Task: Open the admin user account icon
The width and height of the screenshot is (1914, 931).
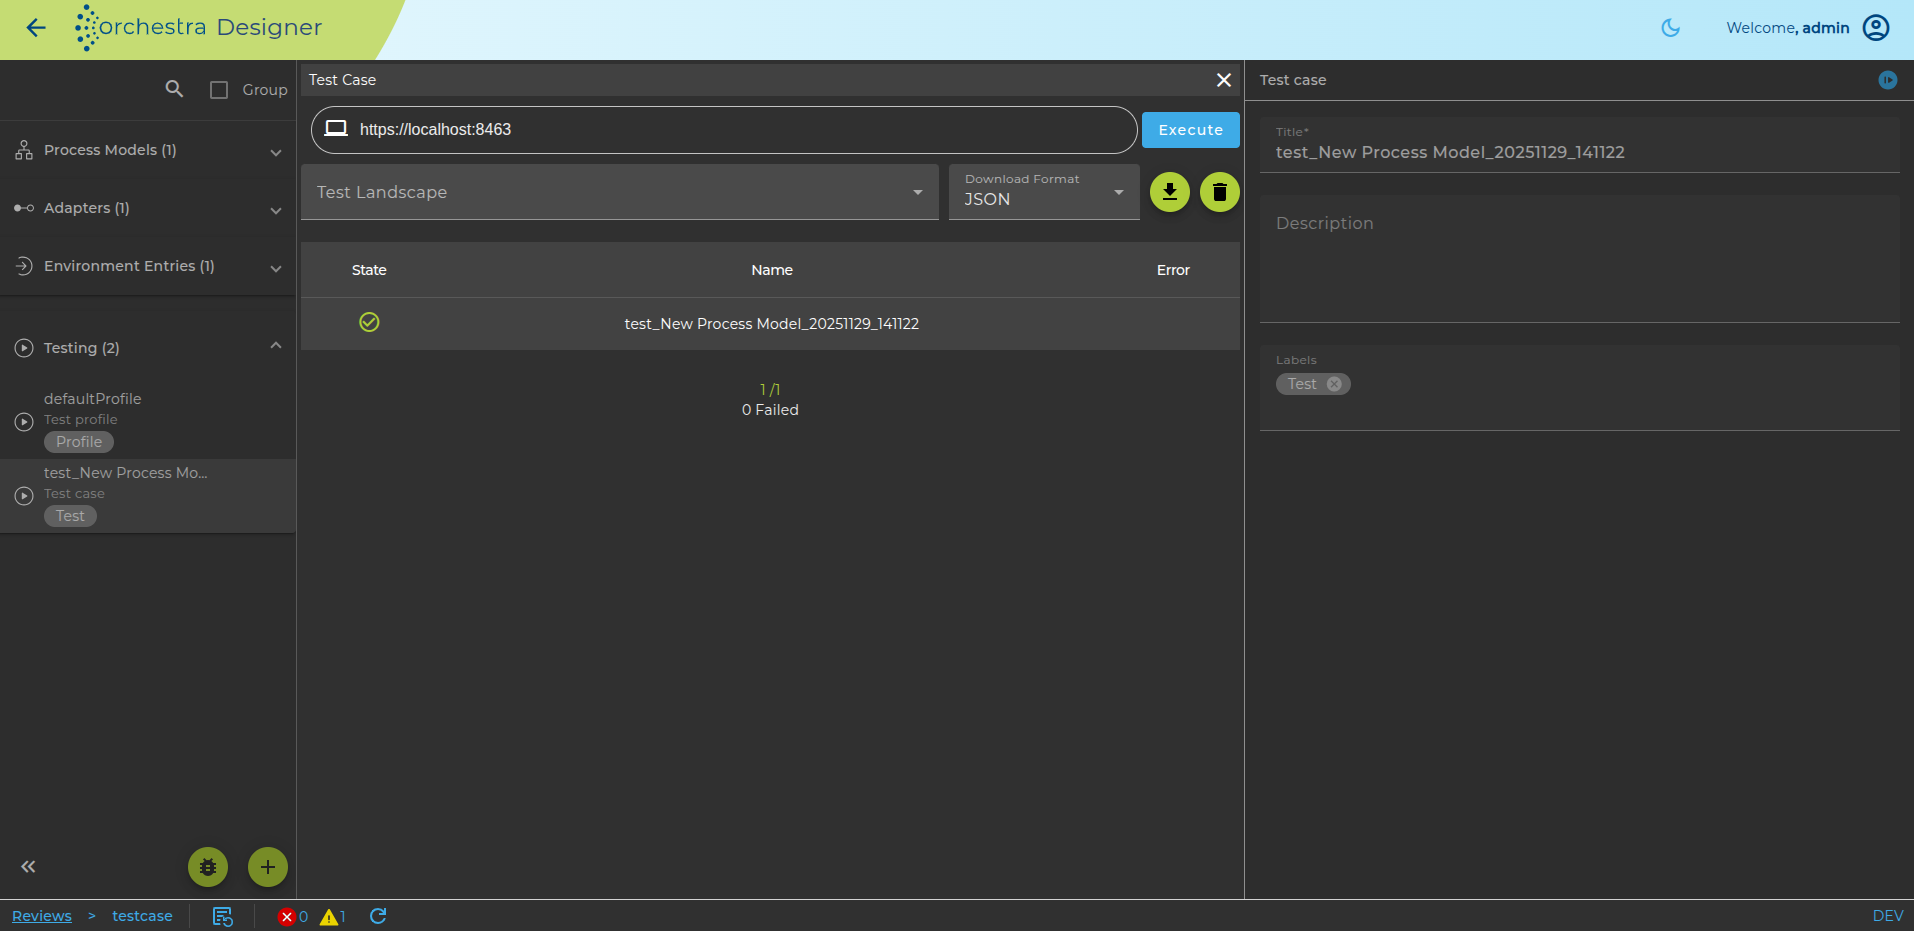Action: click(1876, 28)
